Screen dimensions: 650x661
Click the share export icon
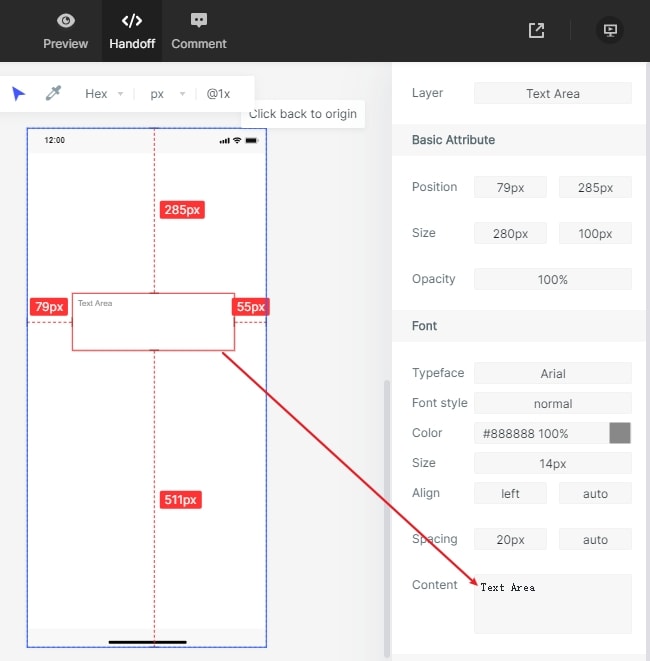click(x=536, y=30)
